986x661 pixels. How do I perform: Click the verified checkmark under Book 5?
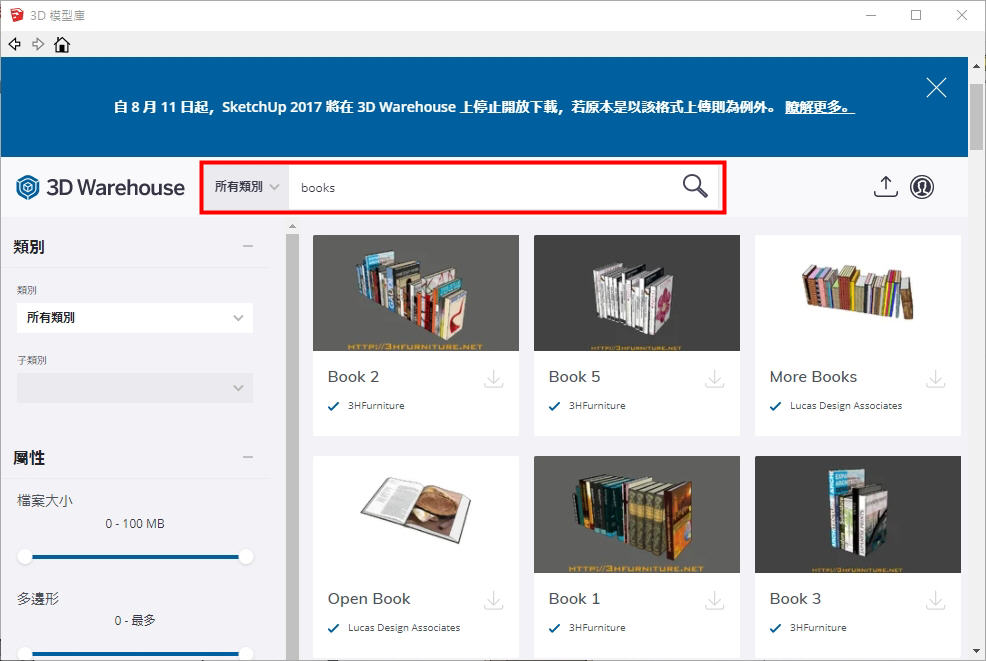point(554,406)
